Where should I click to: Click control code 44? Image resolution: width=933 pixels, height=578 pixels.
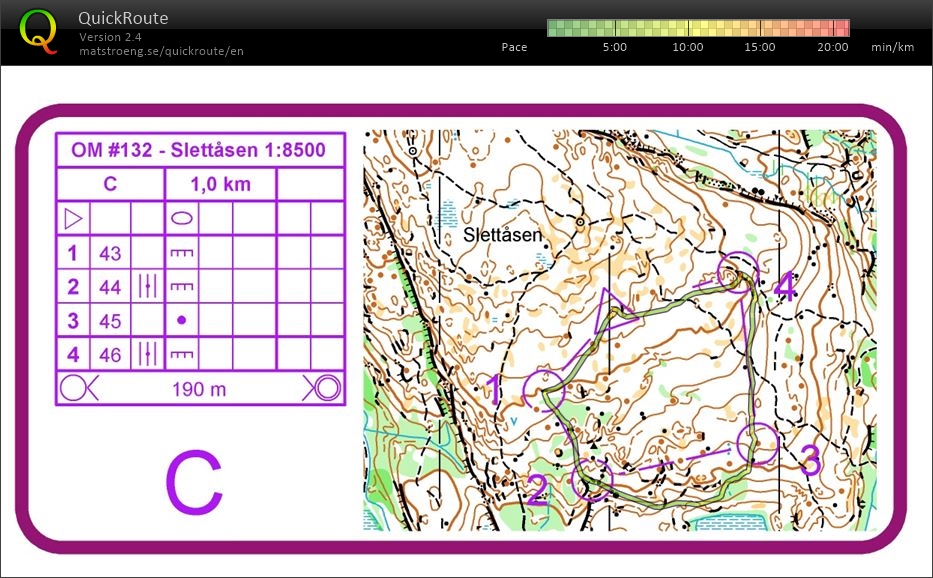tap(110, 288)
